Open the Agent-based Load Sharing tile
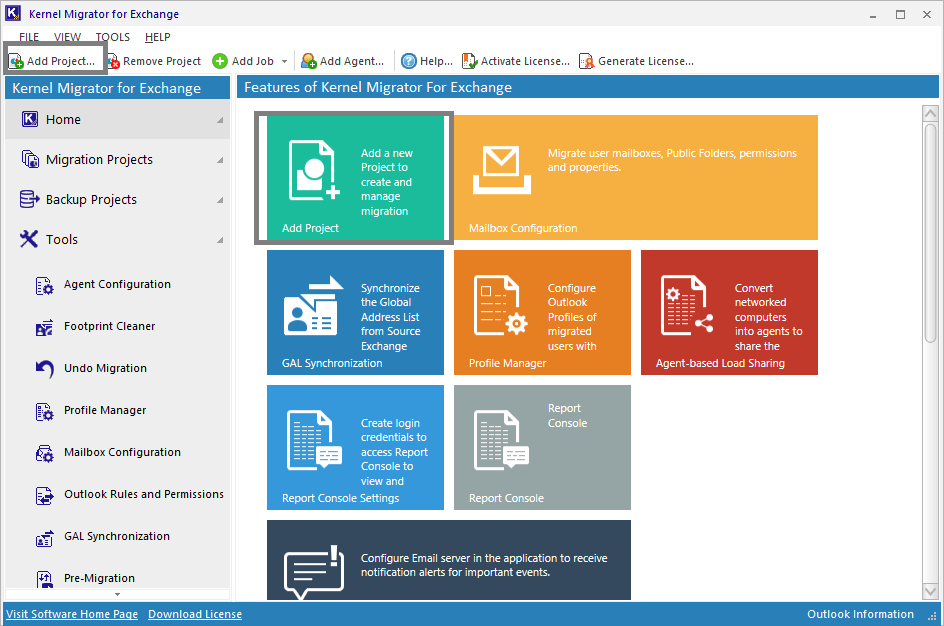Image resolution: width=944 pixels, height=626 pixels. [x=730, y=312]
